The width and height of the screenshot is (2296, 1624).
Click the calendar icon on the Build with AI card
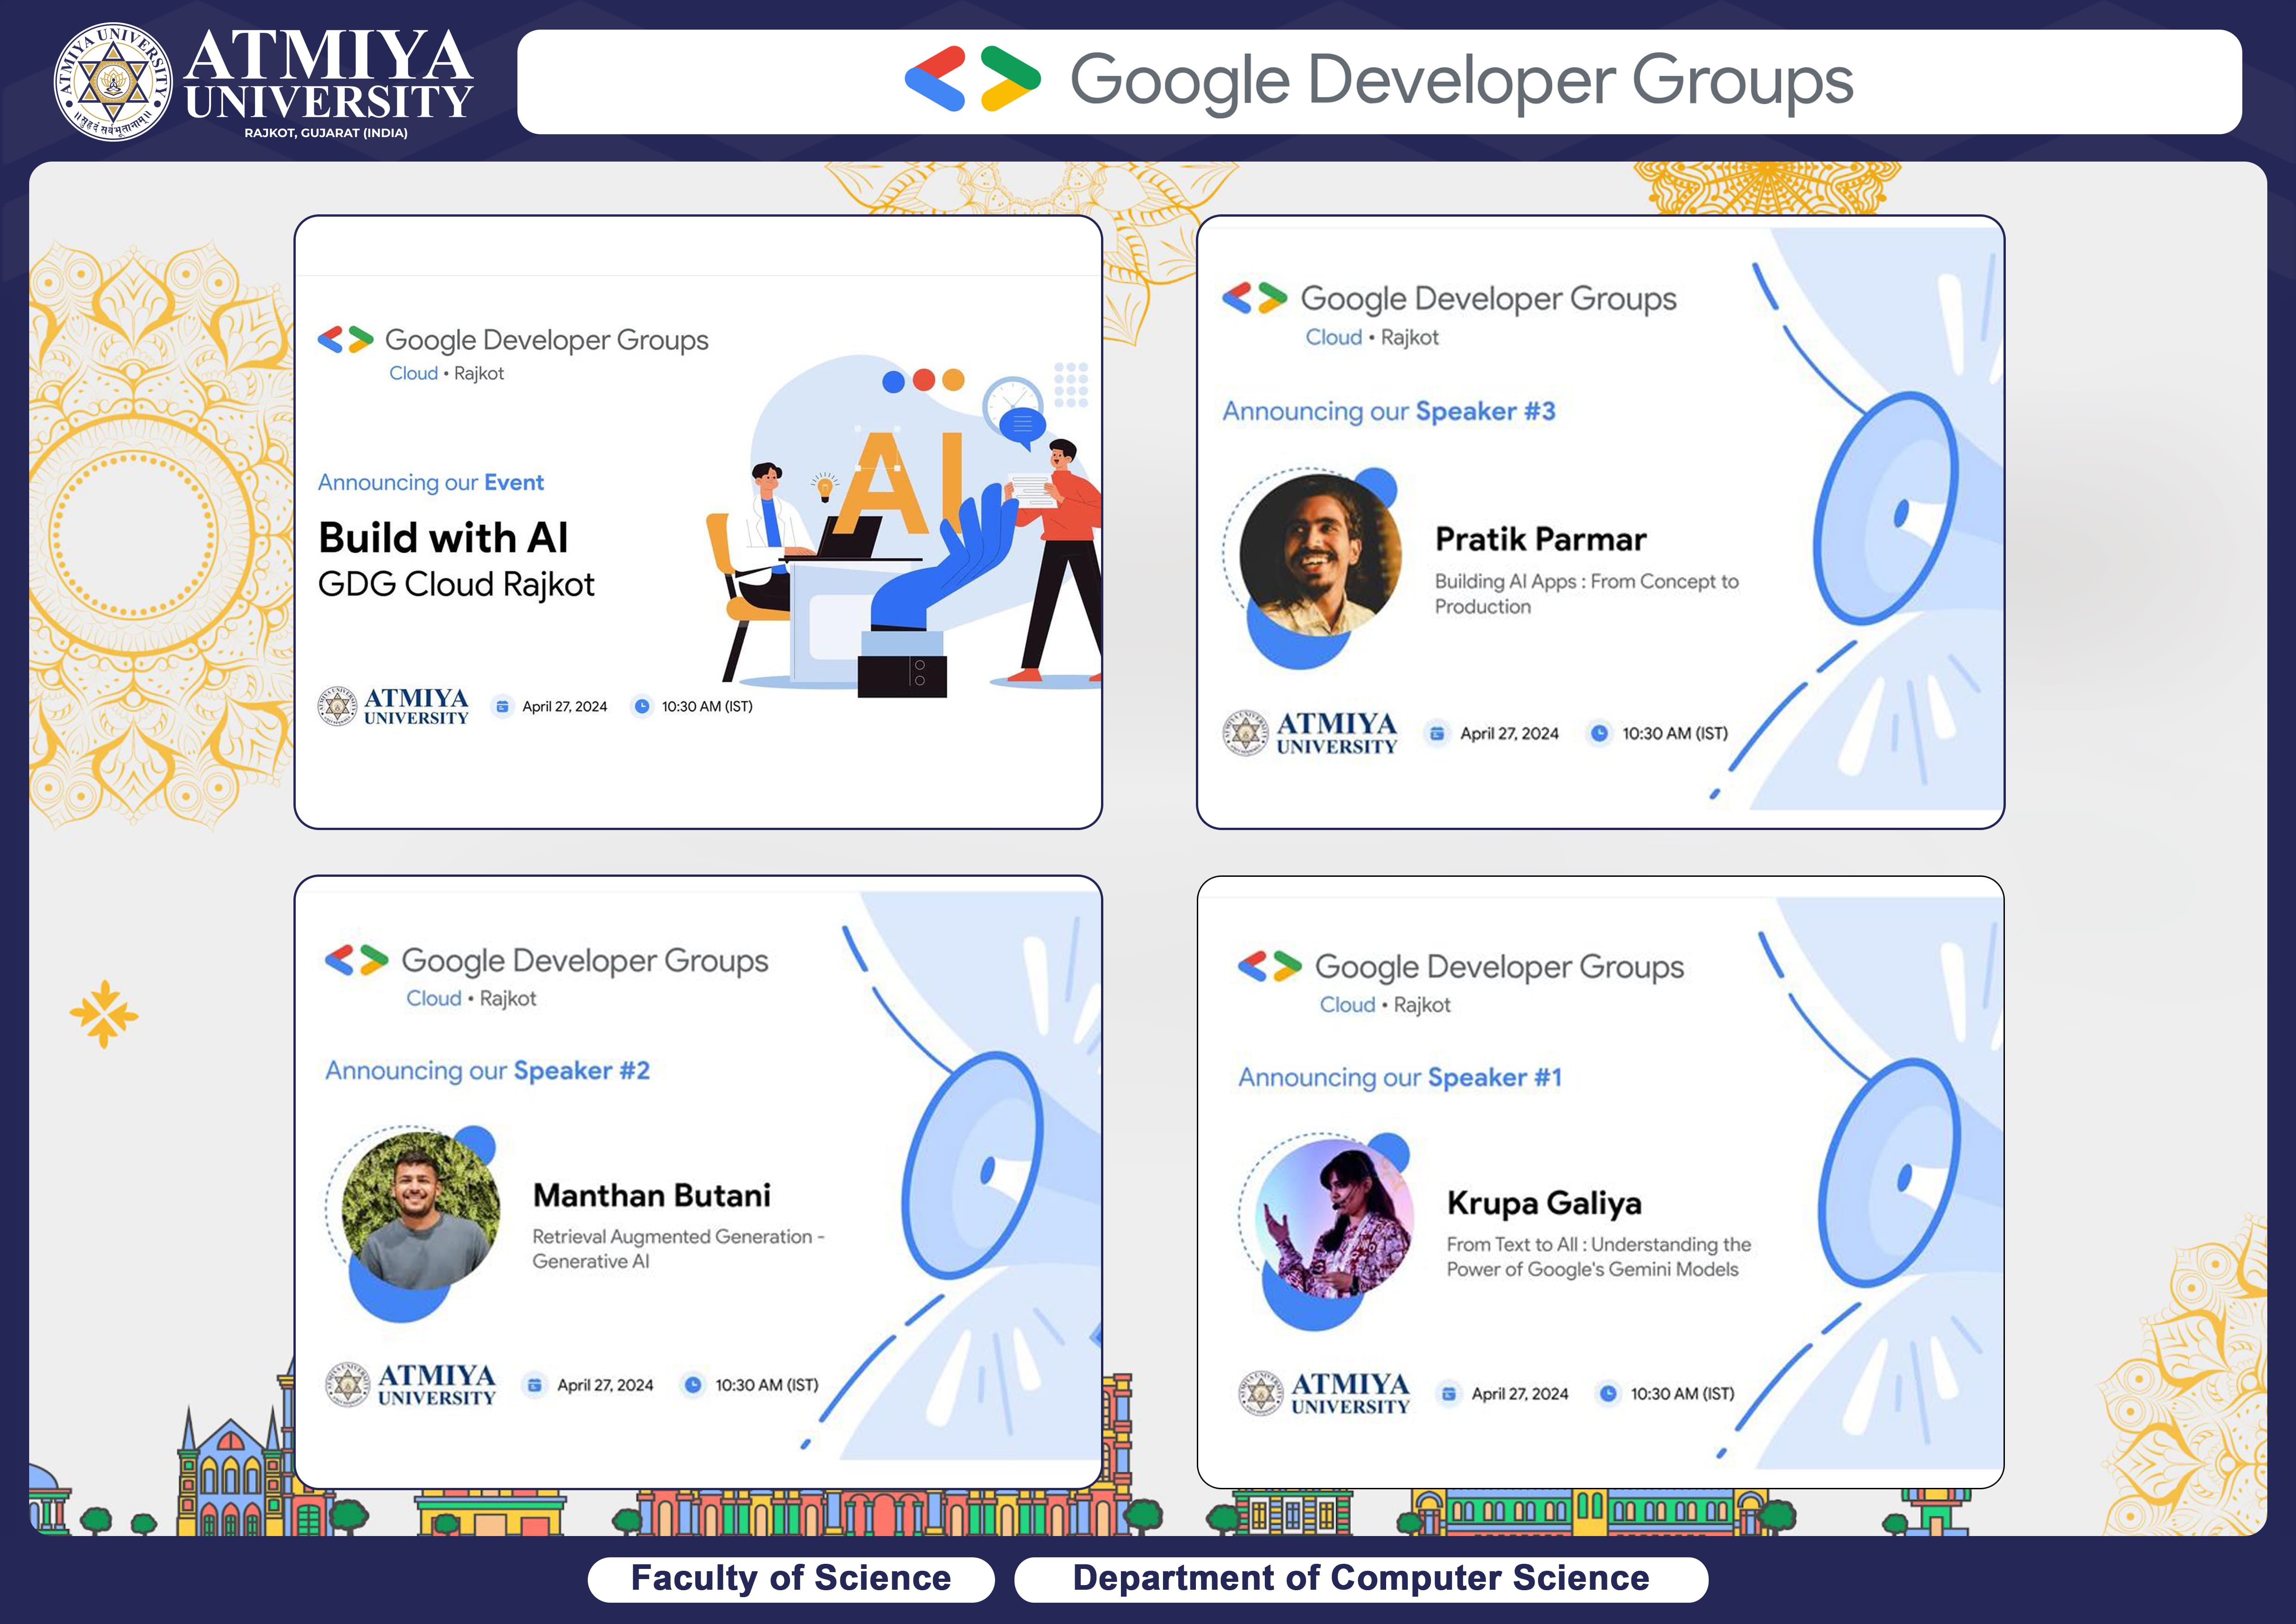pyautogui.click(x=502, y=706)
